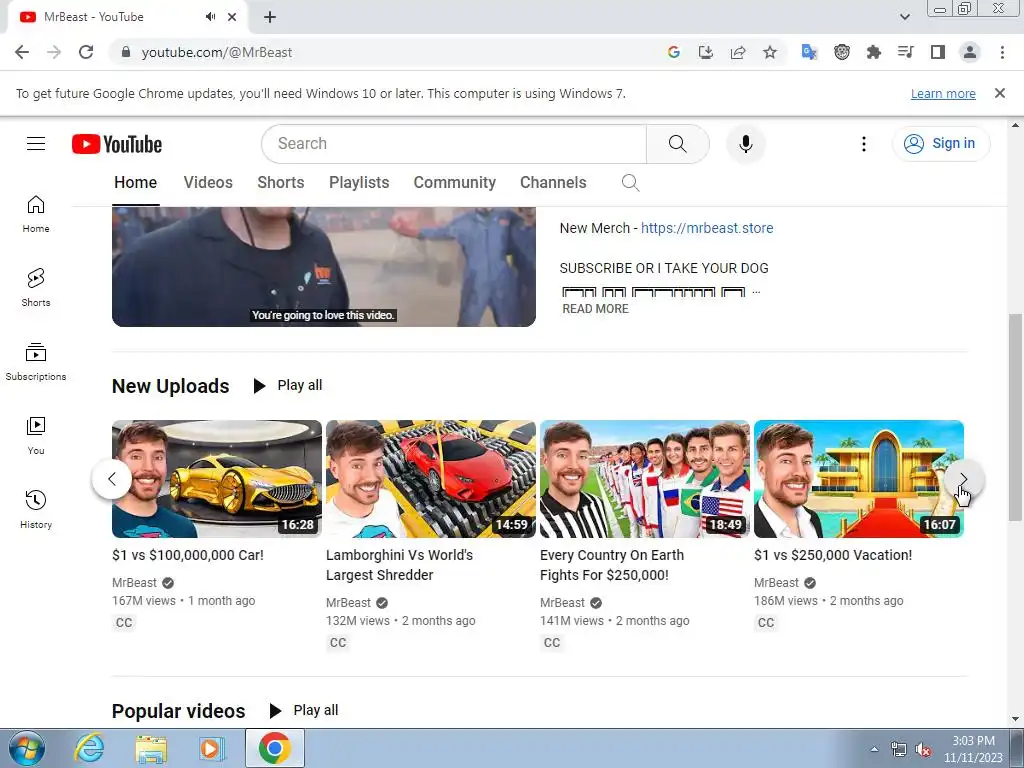Click the YouTube logo
1024x768 pixels.
[117, 144]
